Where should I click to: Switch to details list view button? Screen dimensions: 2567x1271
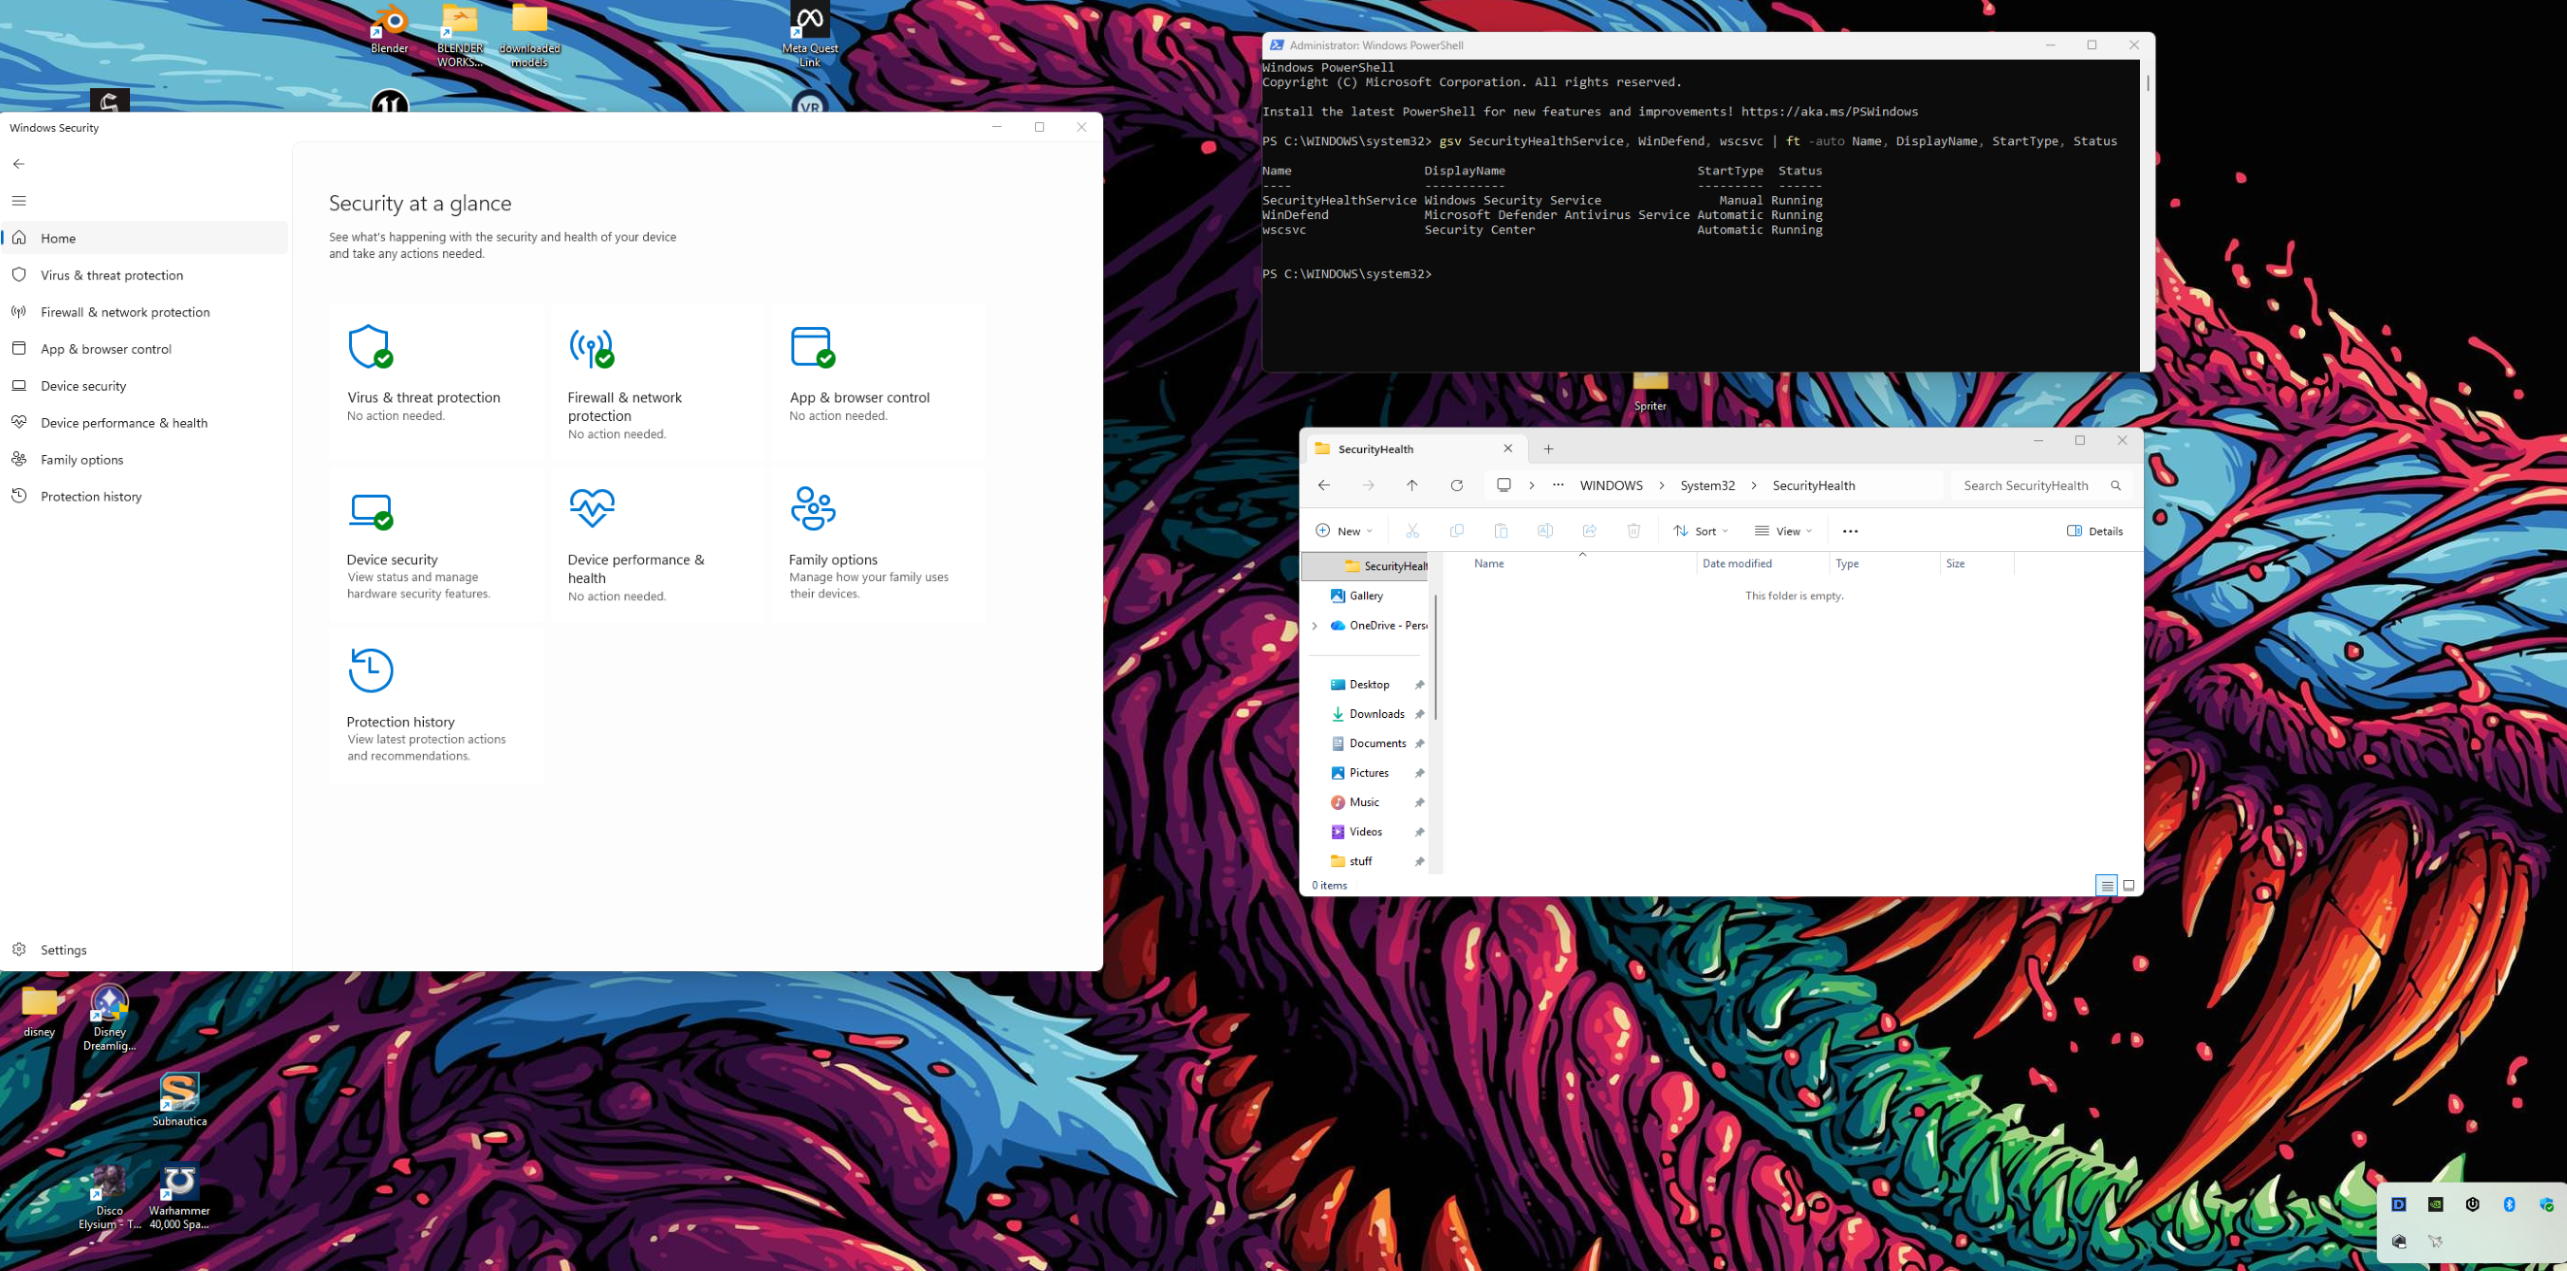[2106, 886]
